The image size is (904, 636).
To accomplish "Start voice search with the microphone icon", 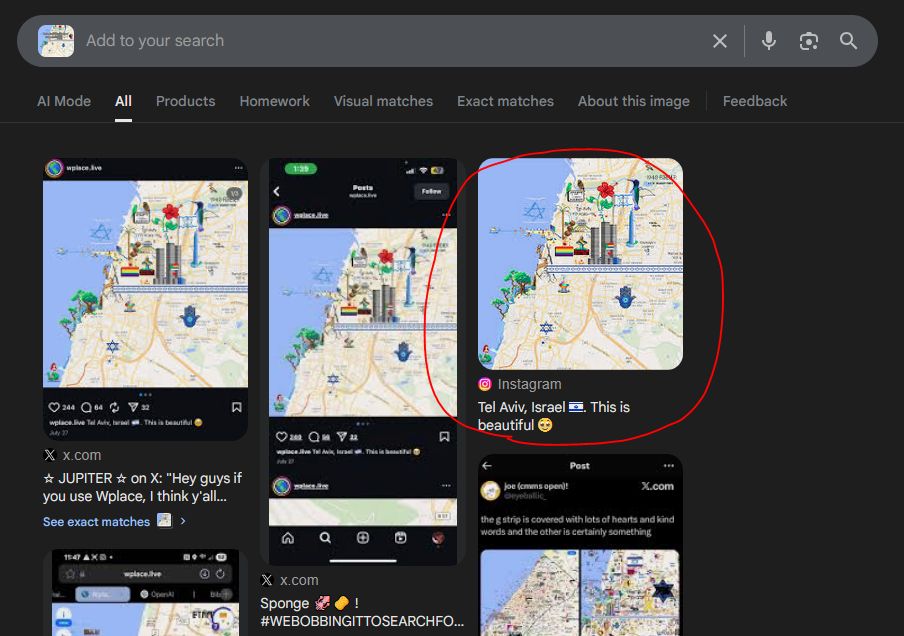I will [769, 41].
